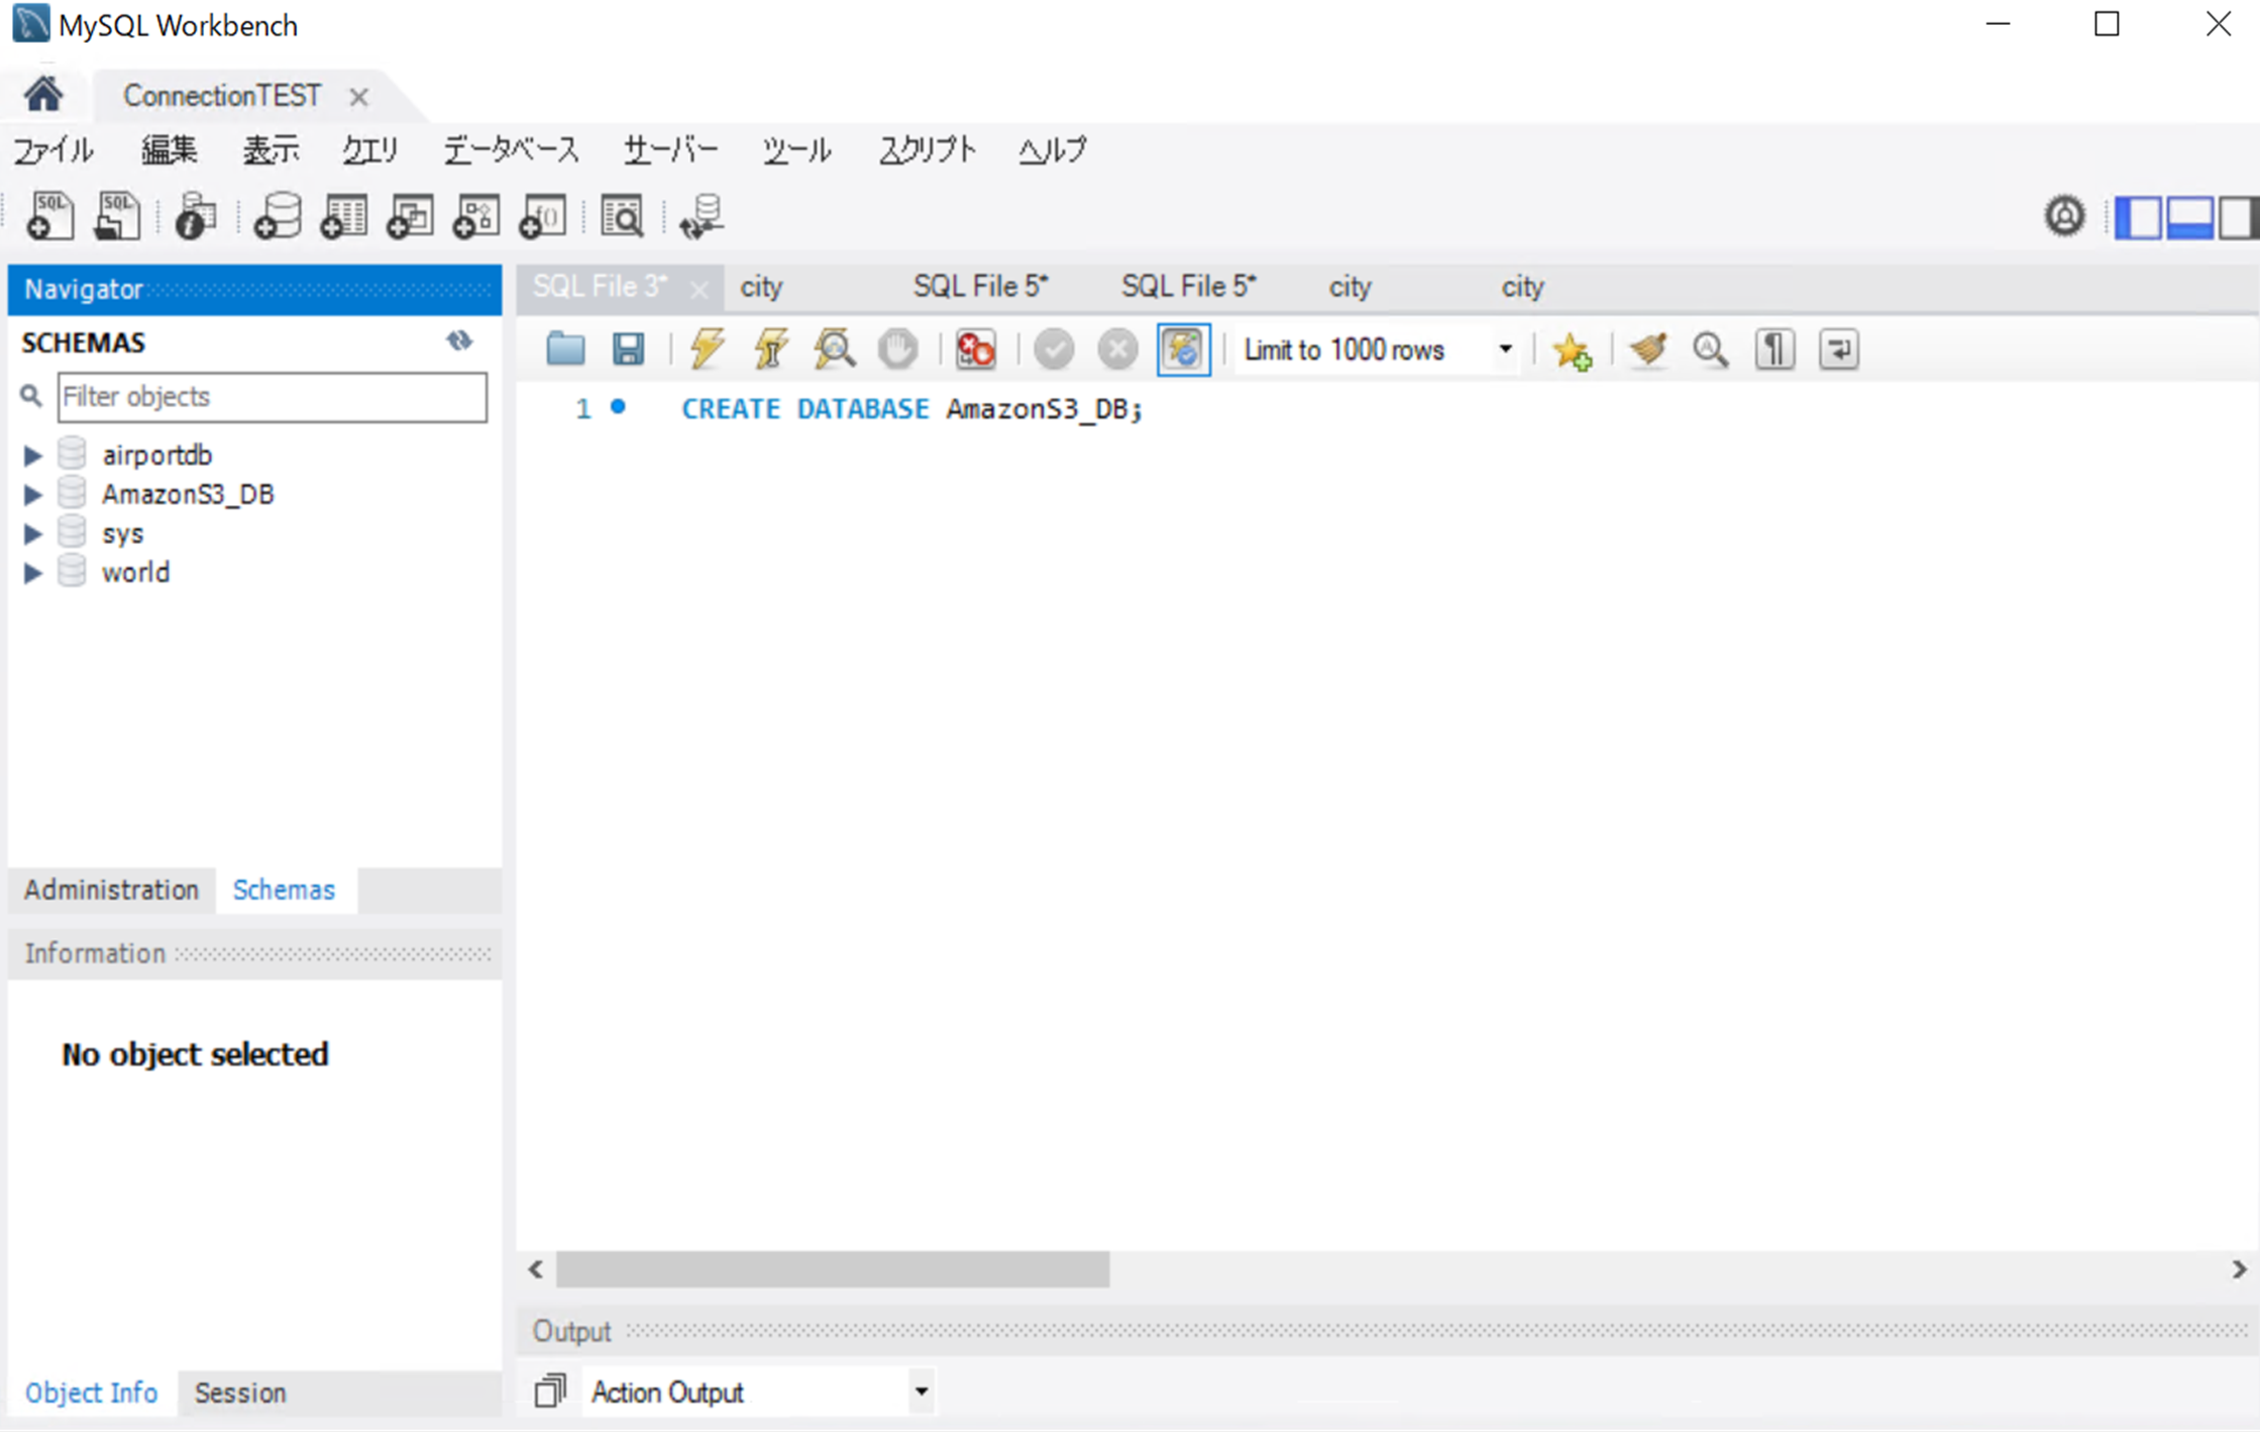Close the SQL File 3 tab
The width and height of the screenshot is (2260, 1432).
pyautogui.click(x=699, y=290)
